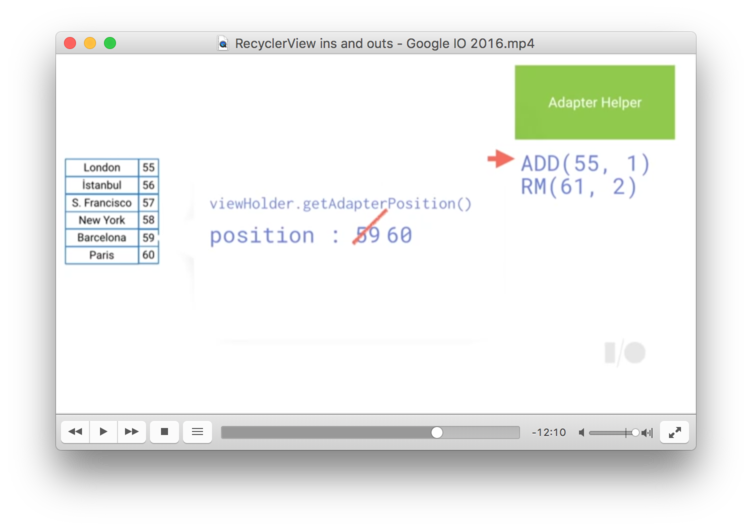Screen dimensions: 752x530
Task: Click the İstanbul row in the video table
Action: pos(112,185)
